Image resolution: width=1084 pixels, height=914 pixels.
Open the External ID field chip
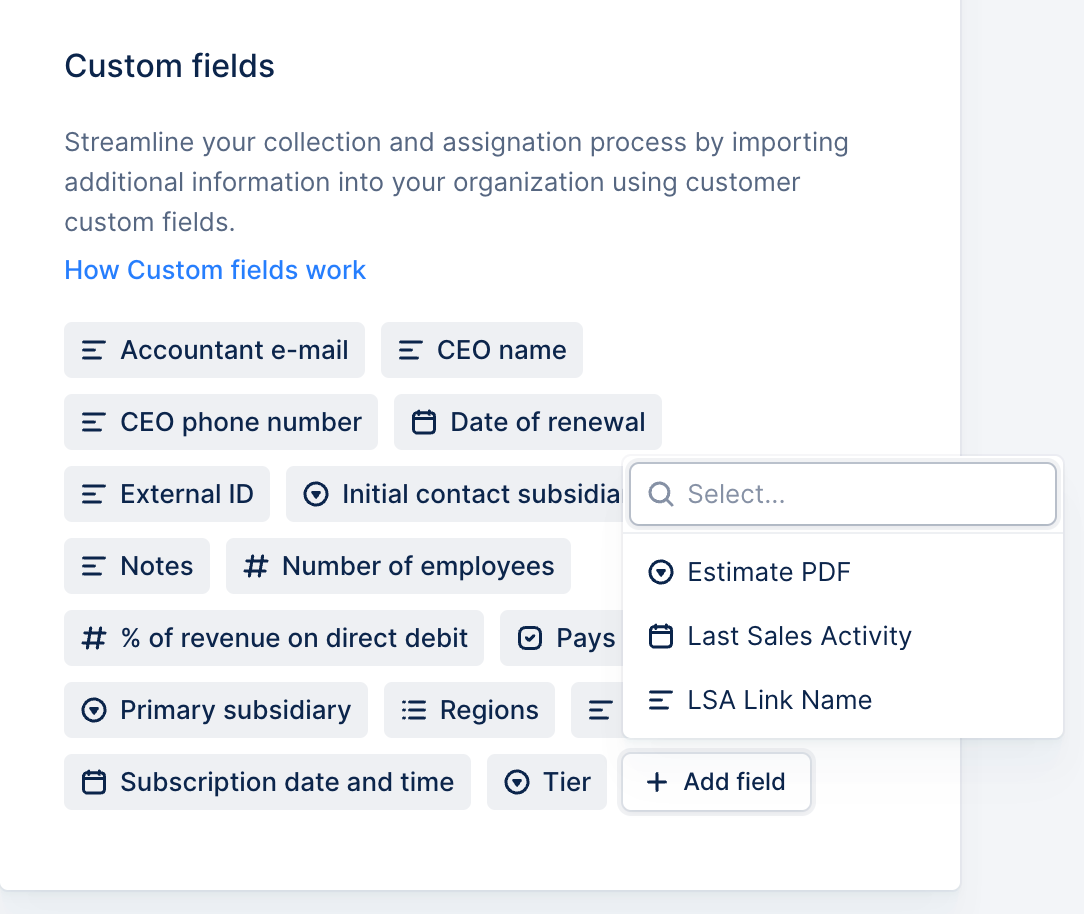pos(167,494)
